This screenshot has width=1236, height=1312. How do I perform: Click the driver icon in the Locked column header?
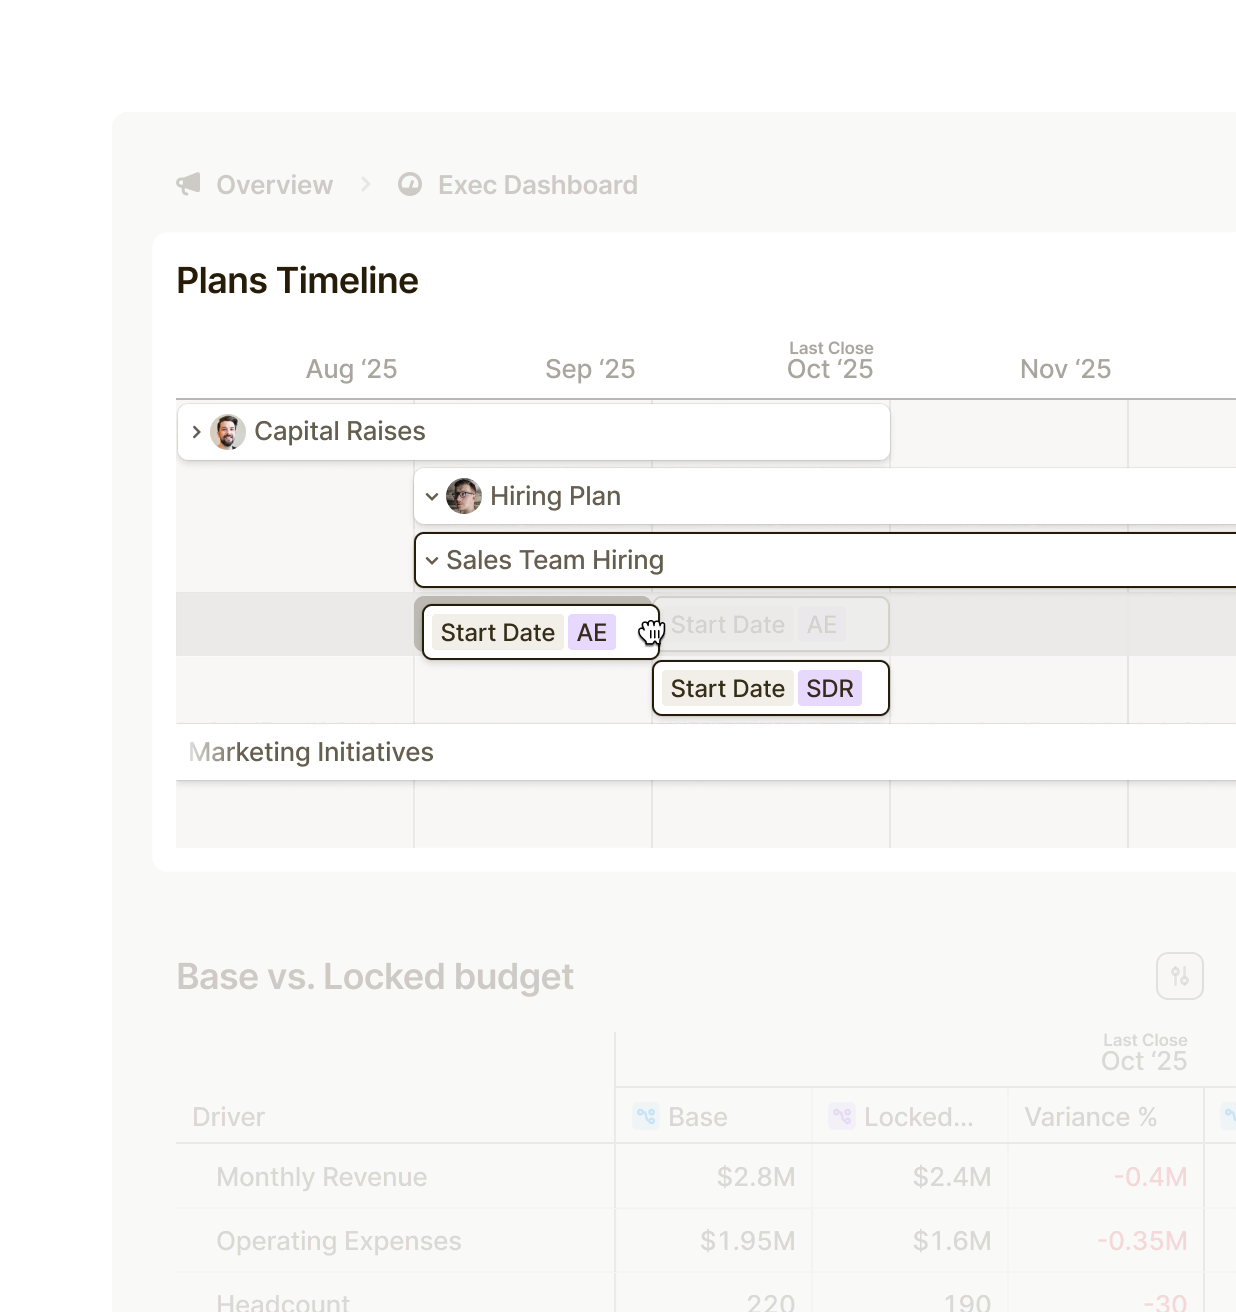tap(841, 1116)
